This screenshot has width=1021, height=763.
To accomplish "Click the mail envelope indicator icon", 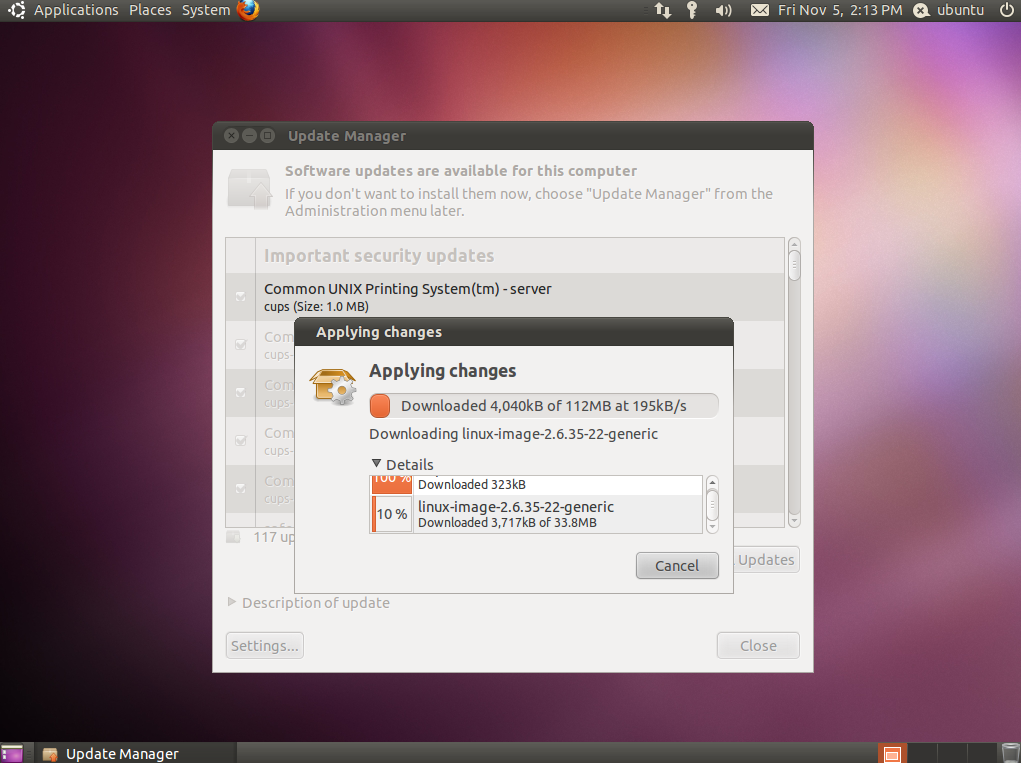I will click(761, 11).
